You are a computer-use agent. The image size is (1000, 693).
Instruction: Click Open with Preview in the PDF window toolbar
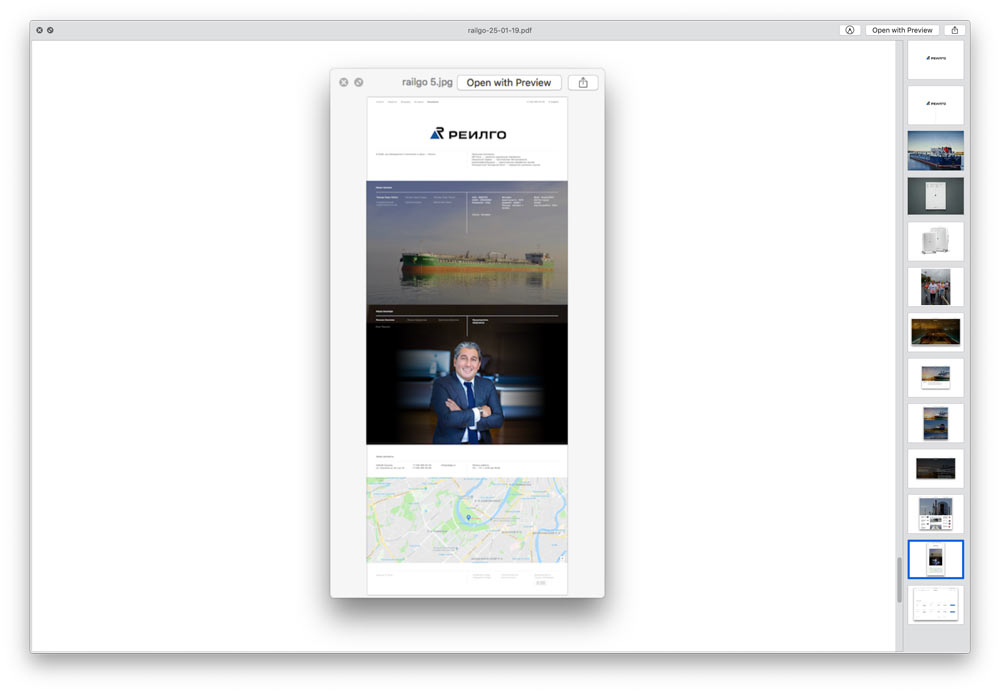(902, 30)
